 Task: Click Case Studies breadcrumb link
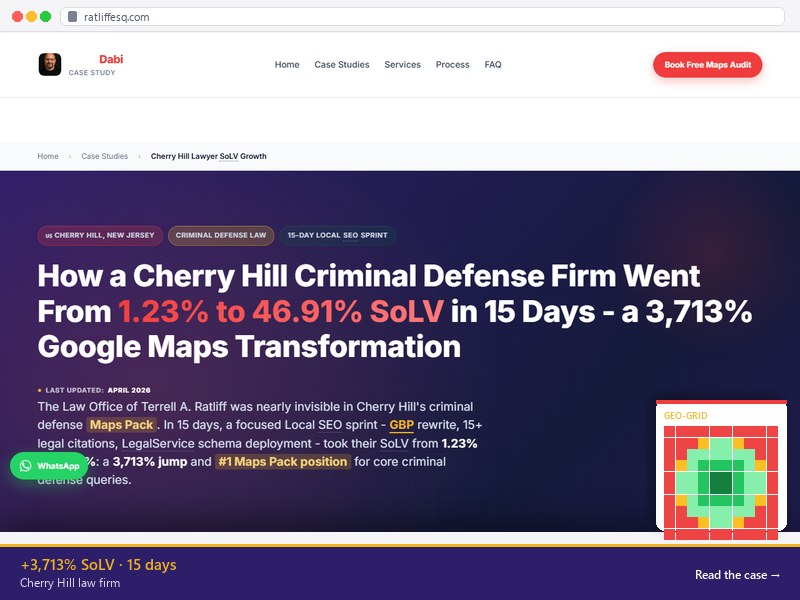click(x=105, y=156)
